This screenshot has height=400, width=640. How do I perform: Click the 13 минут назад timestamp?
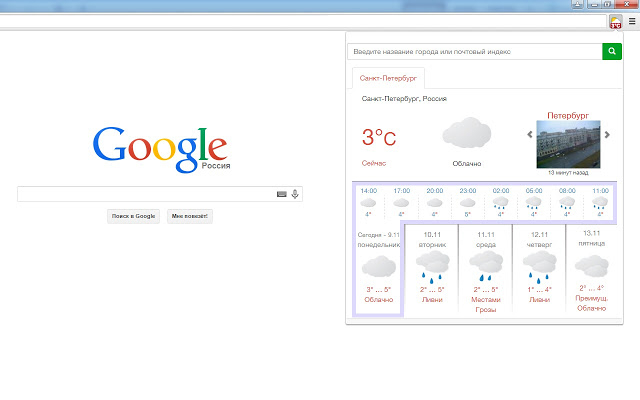tap(568, 173)
